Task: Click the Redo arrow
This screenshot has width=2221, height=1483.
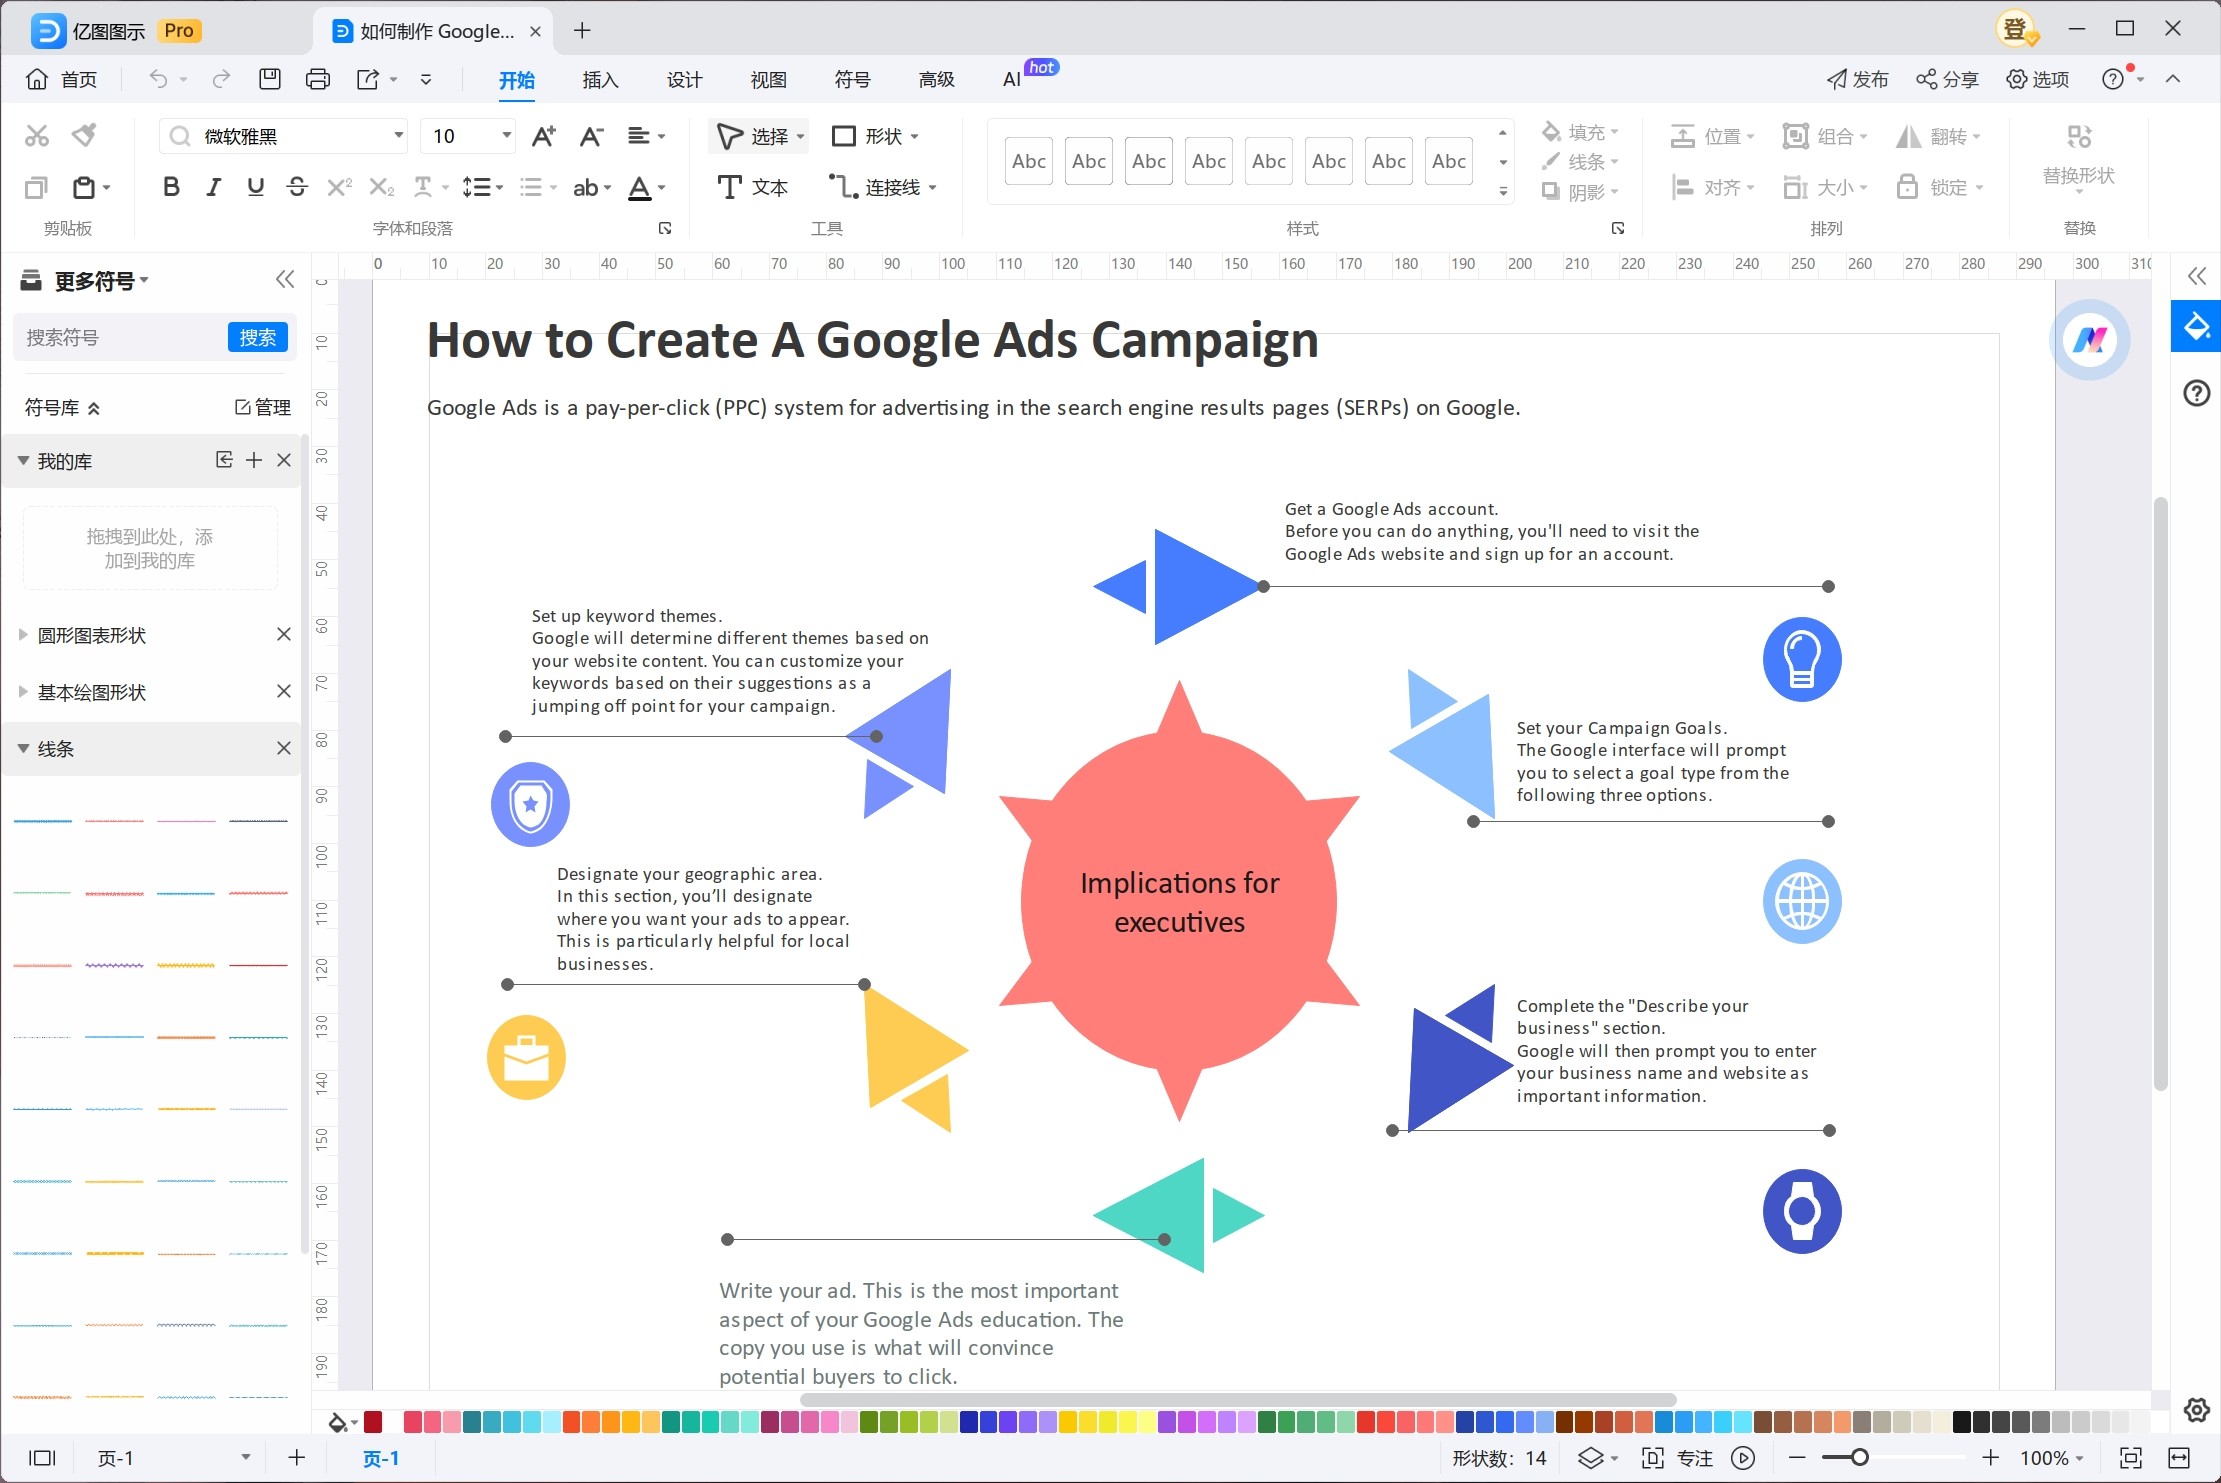Action: pyautogui.click(x=221, y=79)
